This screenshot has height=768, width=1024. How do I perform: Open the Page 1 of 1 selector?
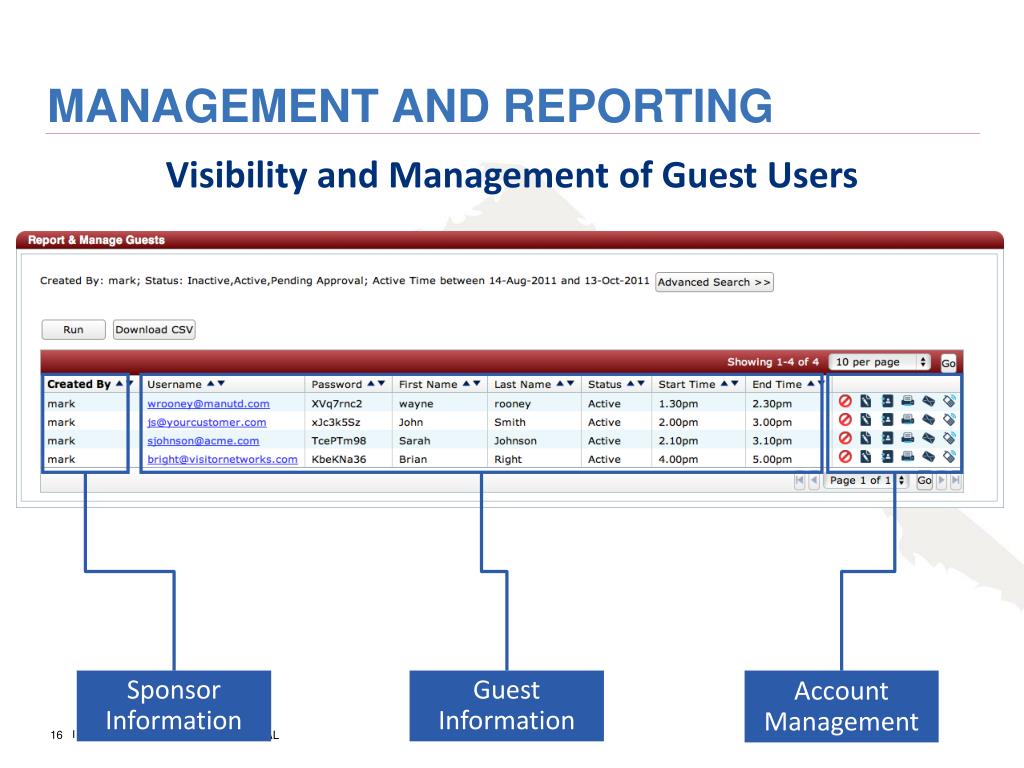point(865,480)
